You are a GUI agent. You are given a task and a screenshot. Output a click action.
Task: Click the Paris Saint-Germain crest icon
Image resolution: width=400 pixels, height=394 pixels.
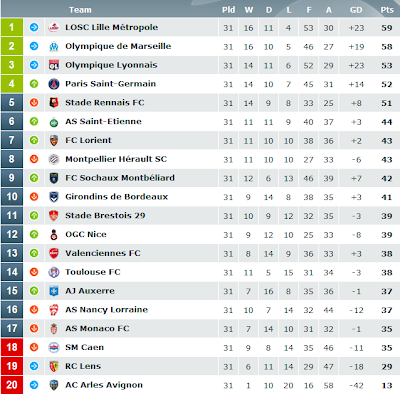[x=54, y=84]
